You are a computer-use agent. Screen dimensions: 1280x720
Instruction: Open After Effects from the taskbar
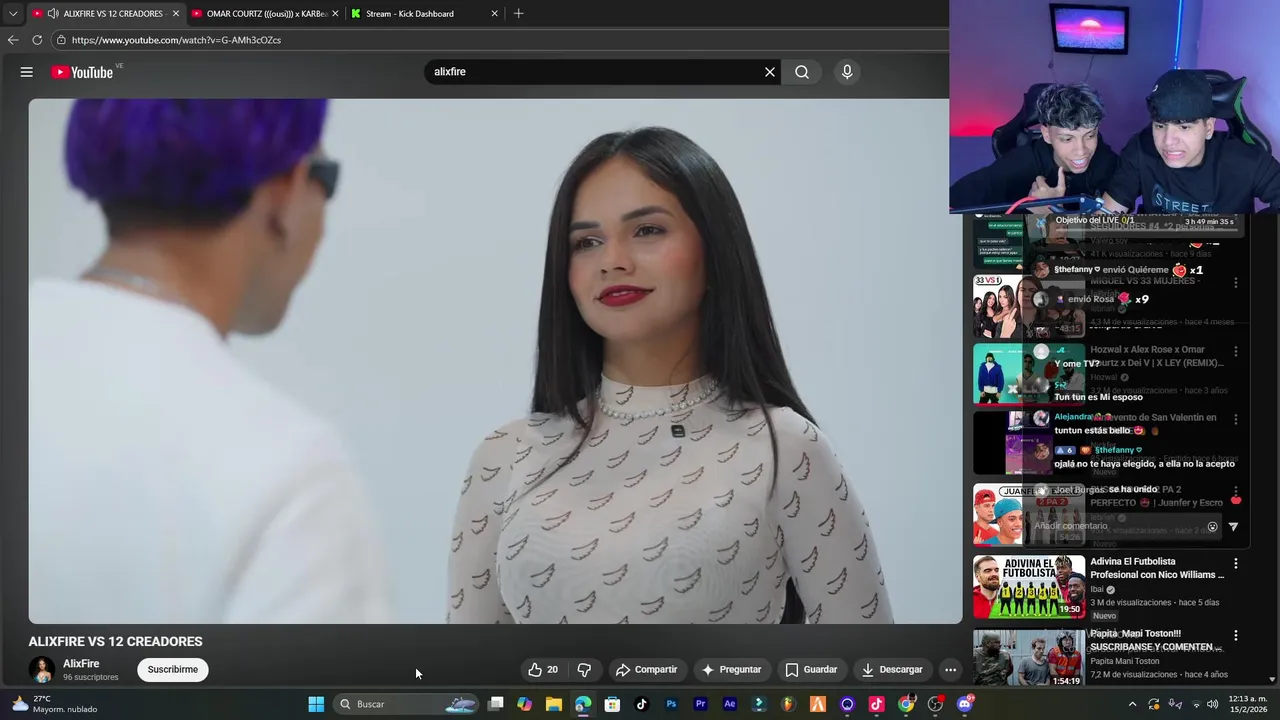coord(729,704)
